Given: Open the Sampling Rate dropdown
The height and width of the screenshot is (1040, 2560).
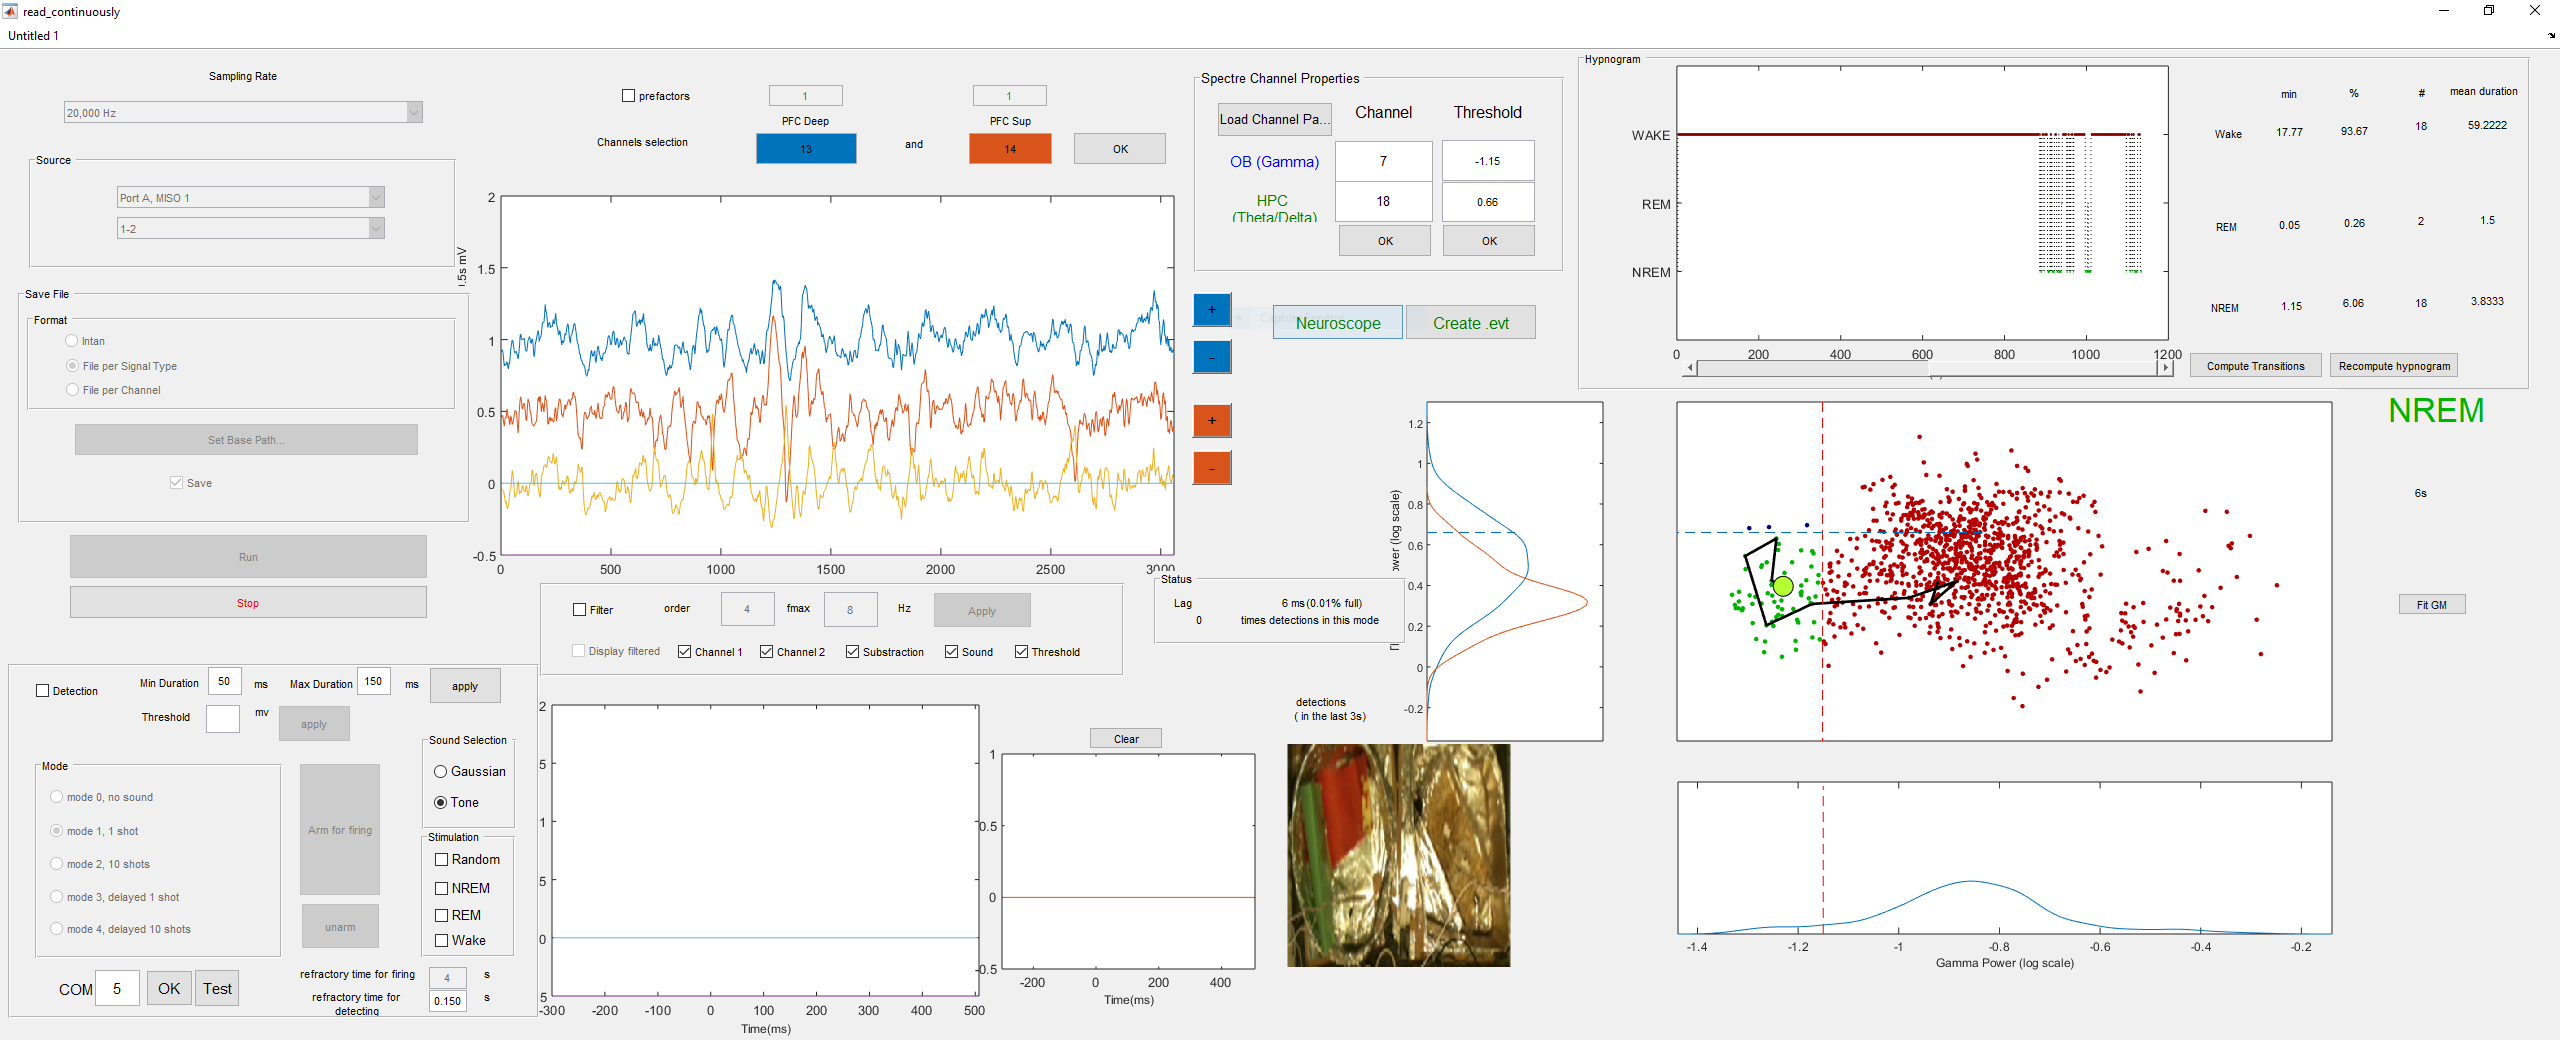Looking at the screenshot, I should pyautogui.click(x=412, y=112).
